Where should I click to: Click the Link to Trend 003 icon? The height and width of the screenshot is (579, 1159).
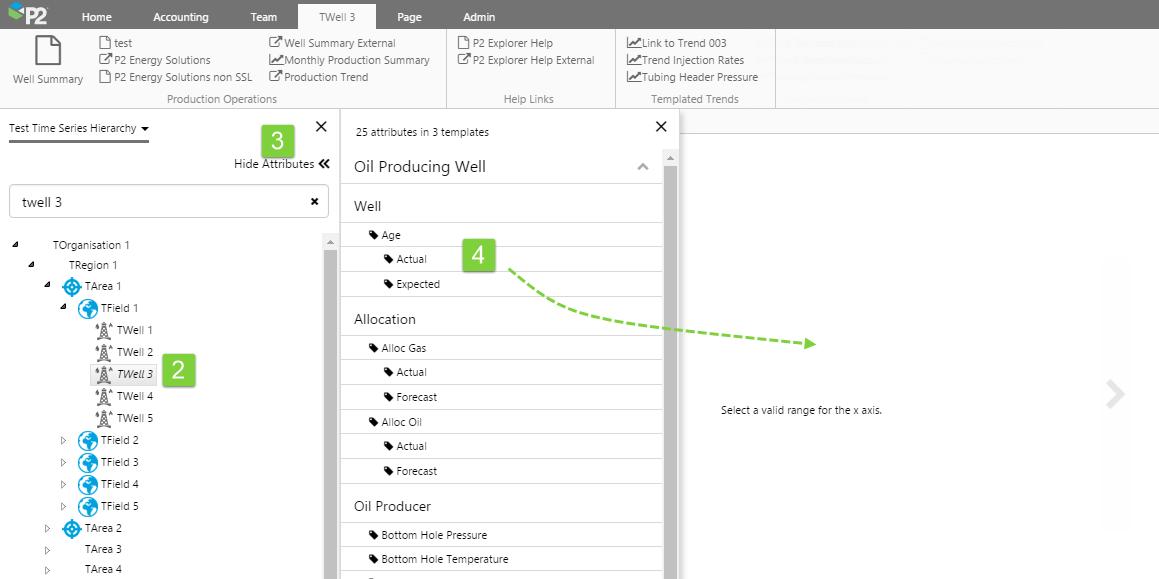click(634, 43)
